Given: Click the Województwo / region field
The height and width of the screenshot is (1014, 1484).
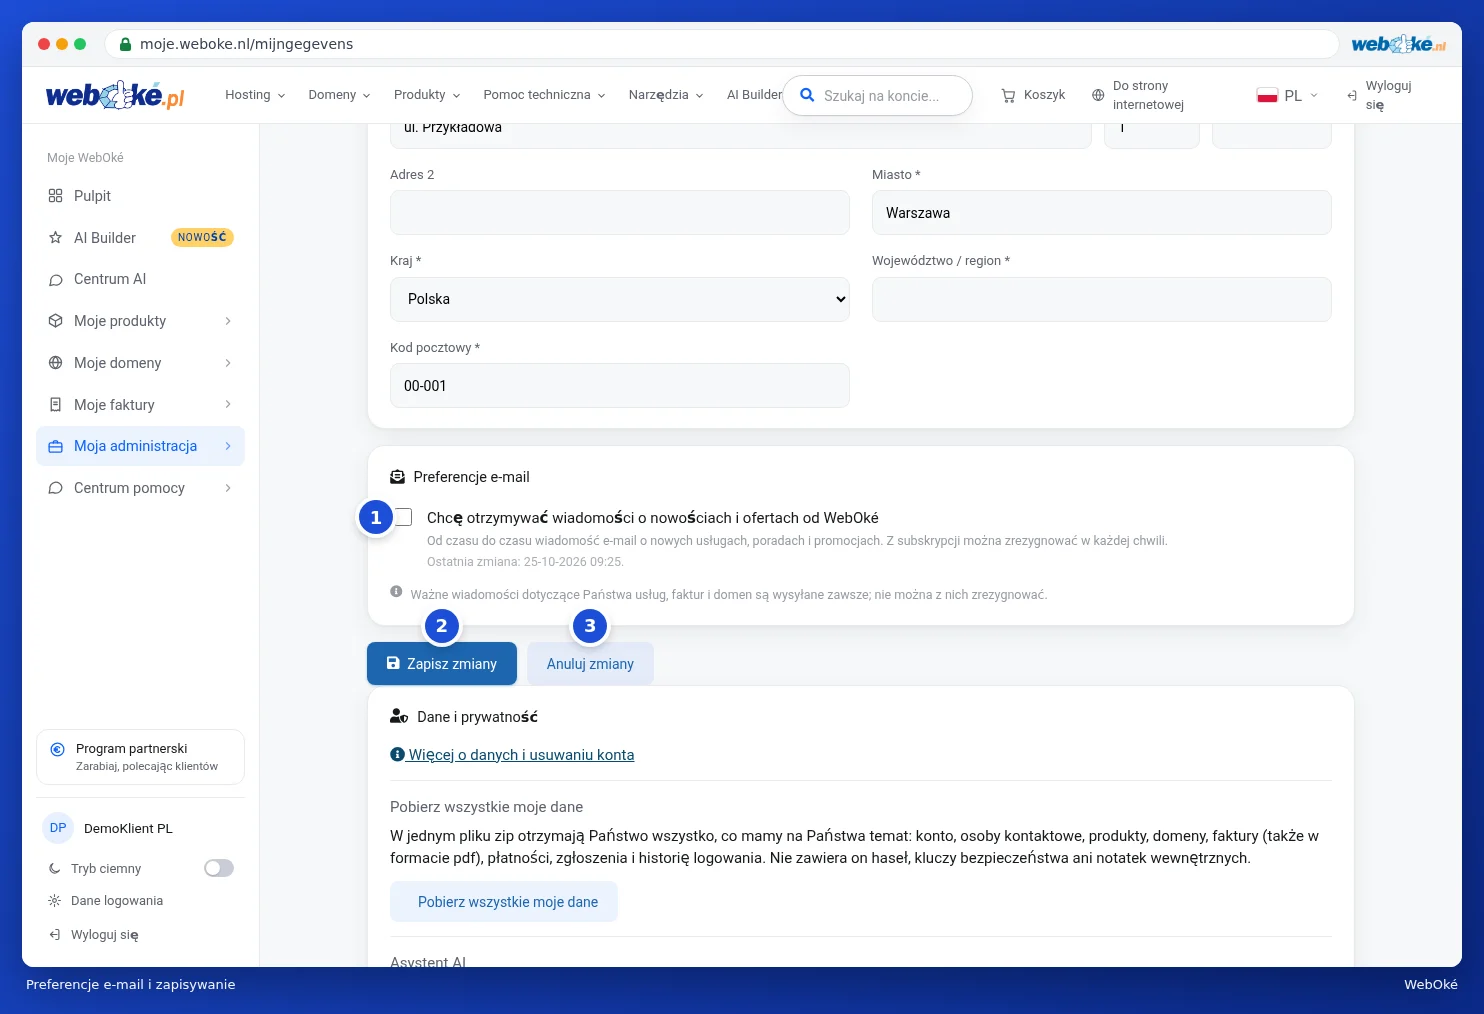Looking at the screenshot, I should (x=1102, y=299).
